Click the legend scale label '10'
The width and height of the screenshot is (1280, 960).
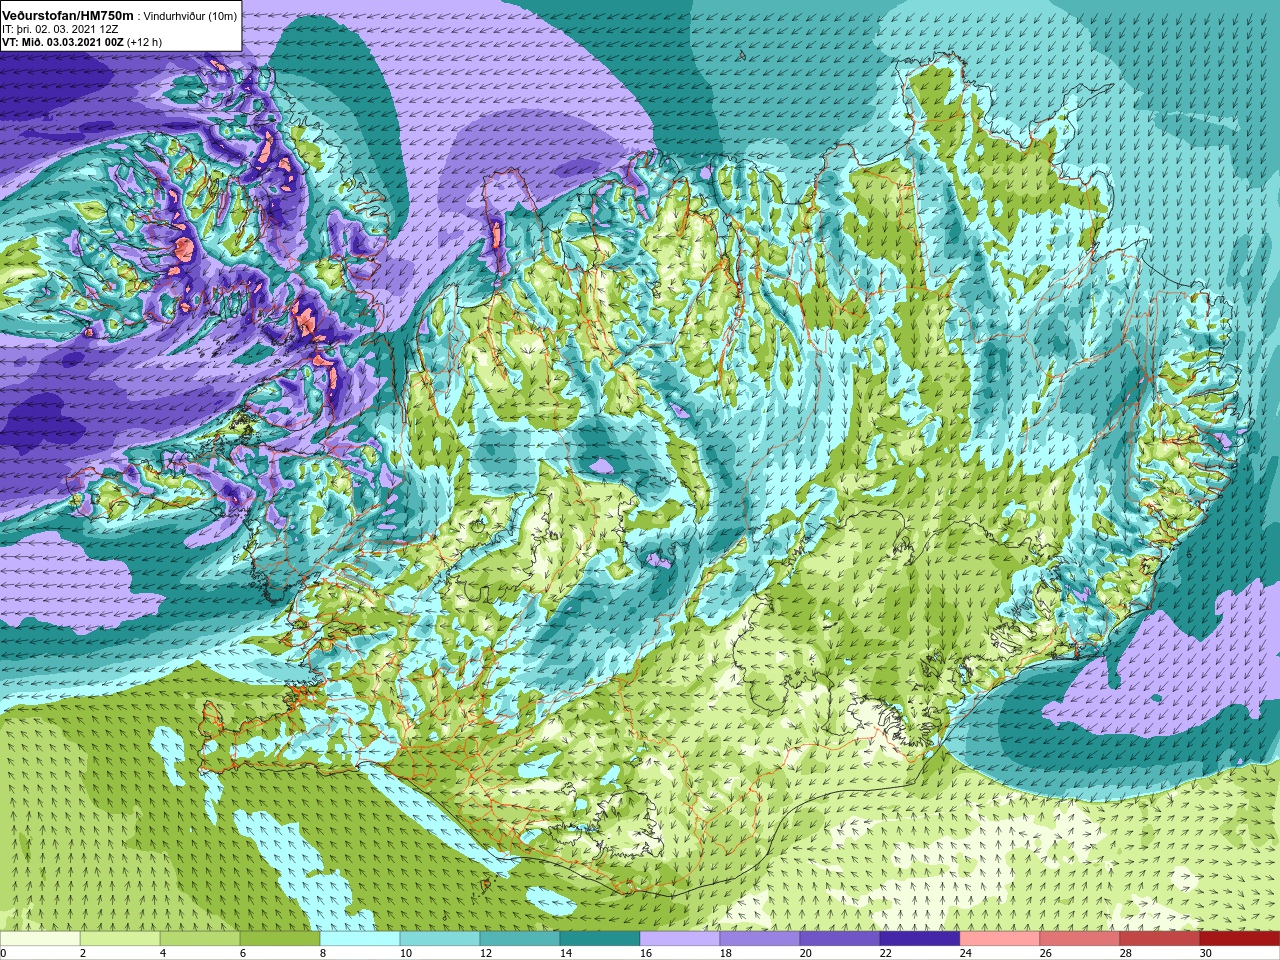click(x=406, y=953)
